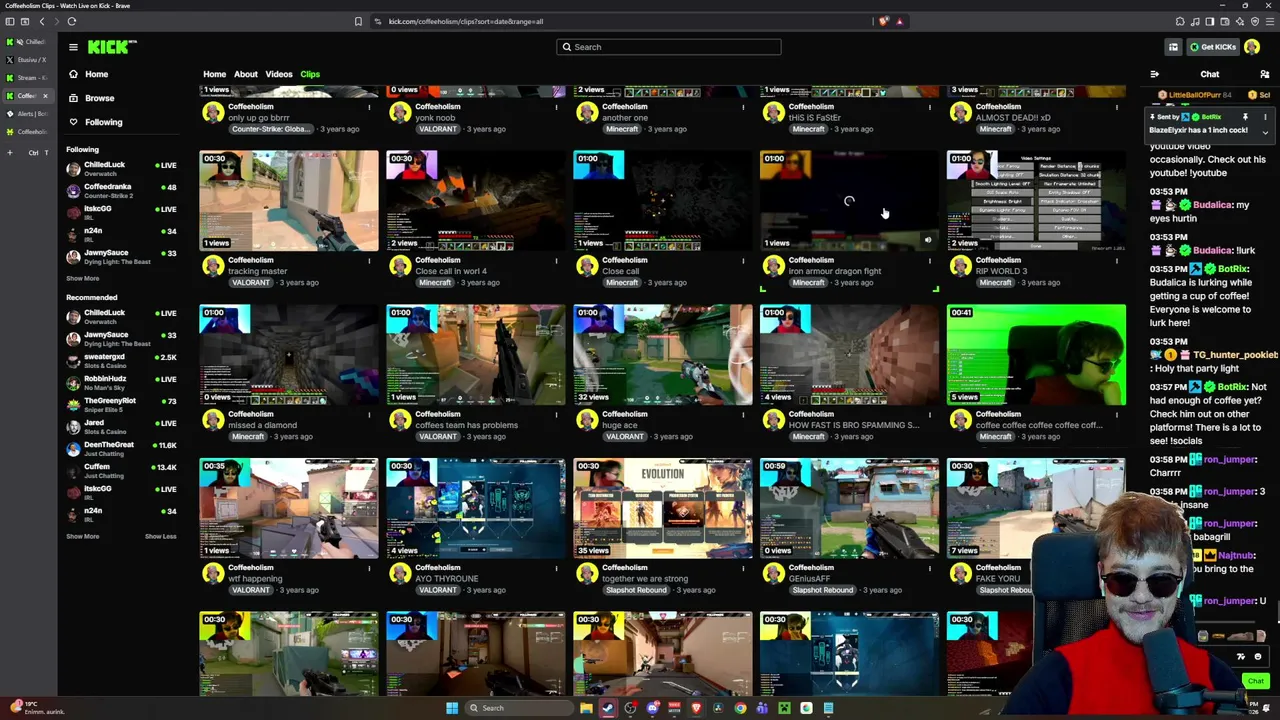
Task: Expand the pinned chat message chevron
Action: [1265, 132]
